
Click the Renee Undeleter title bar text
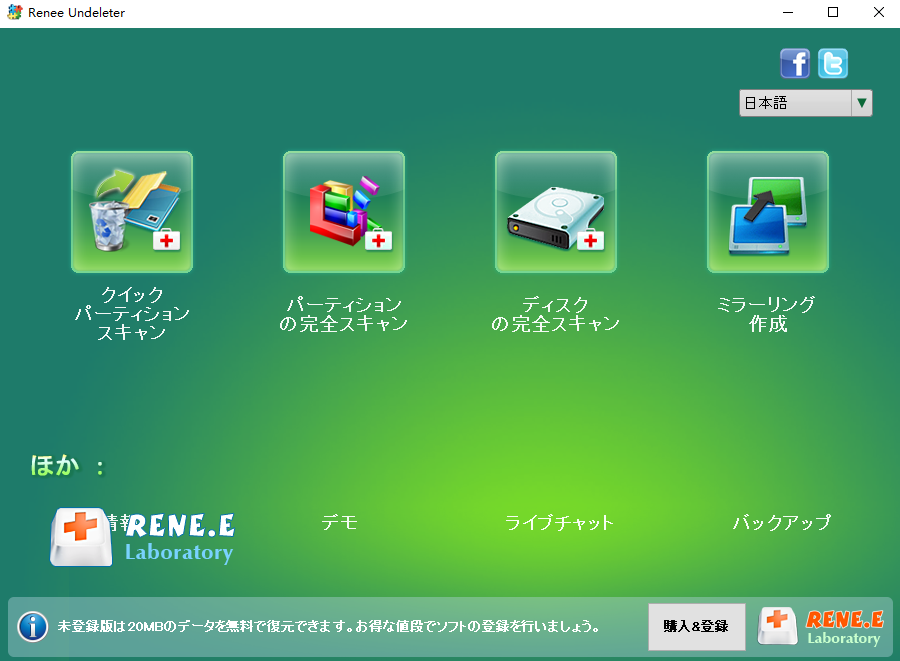75,12
